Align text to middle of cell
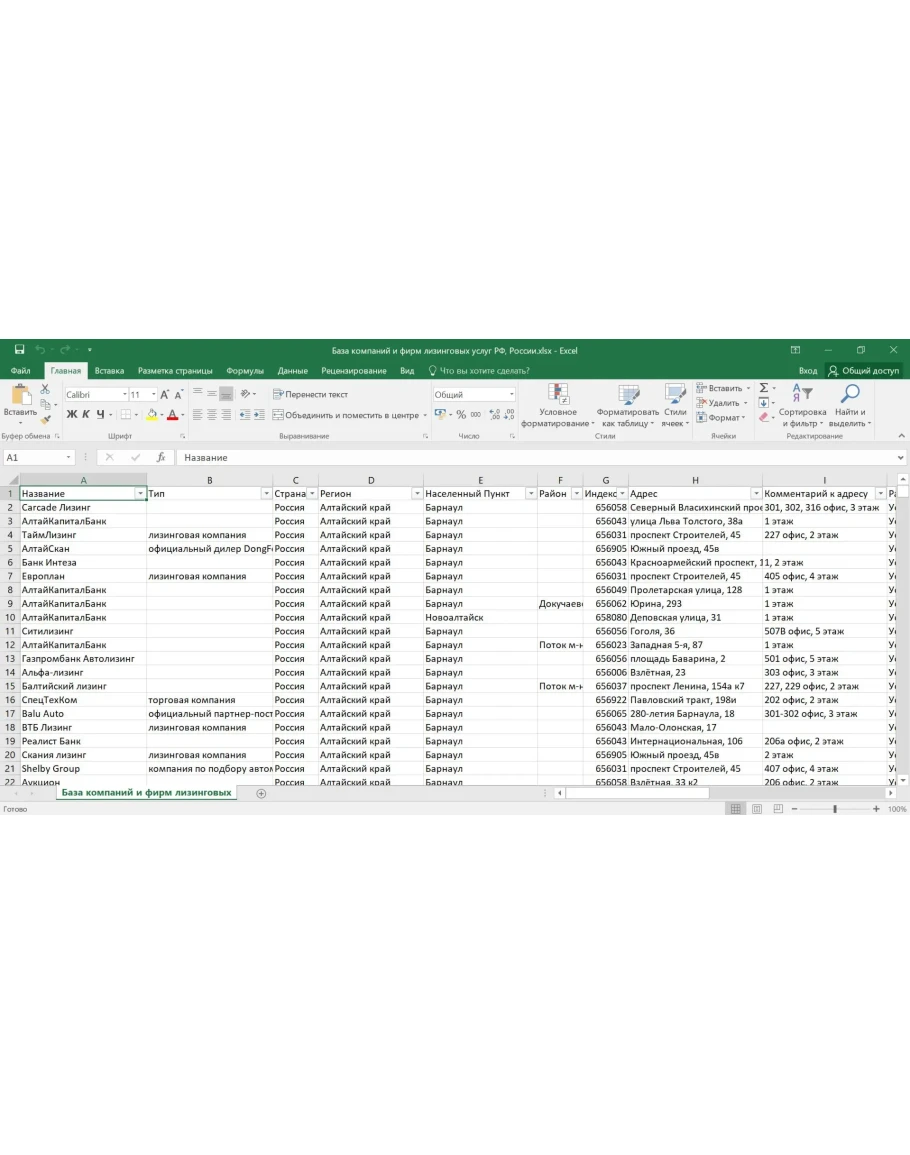The image size is (910, 1155). click(x=211, y=394)
